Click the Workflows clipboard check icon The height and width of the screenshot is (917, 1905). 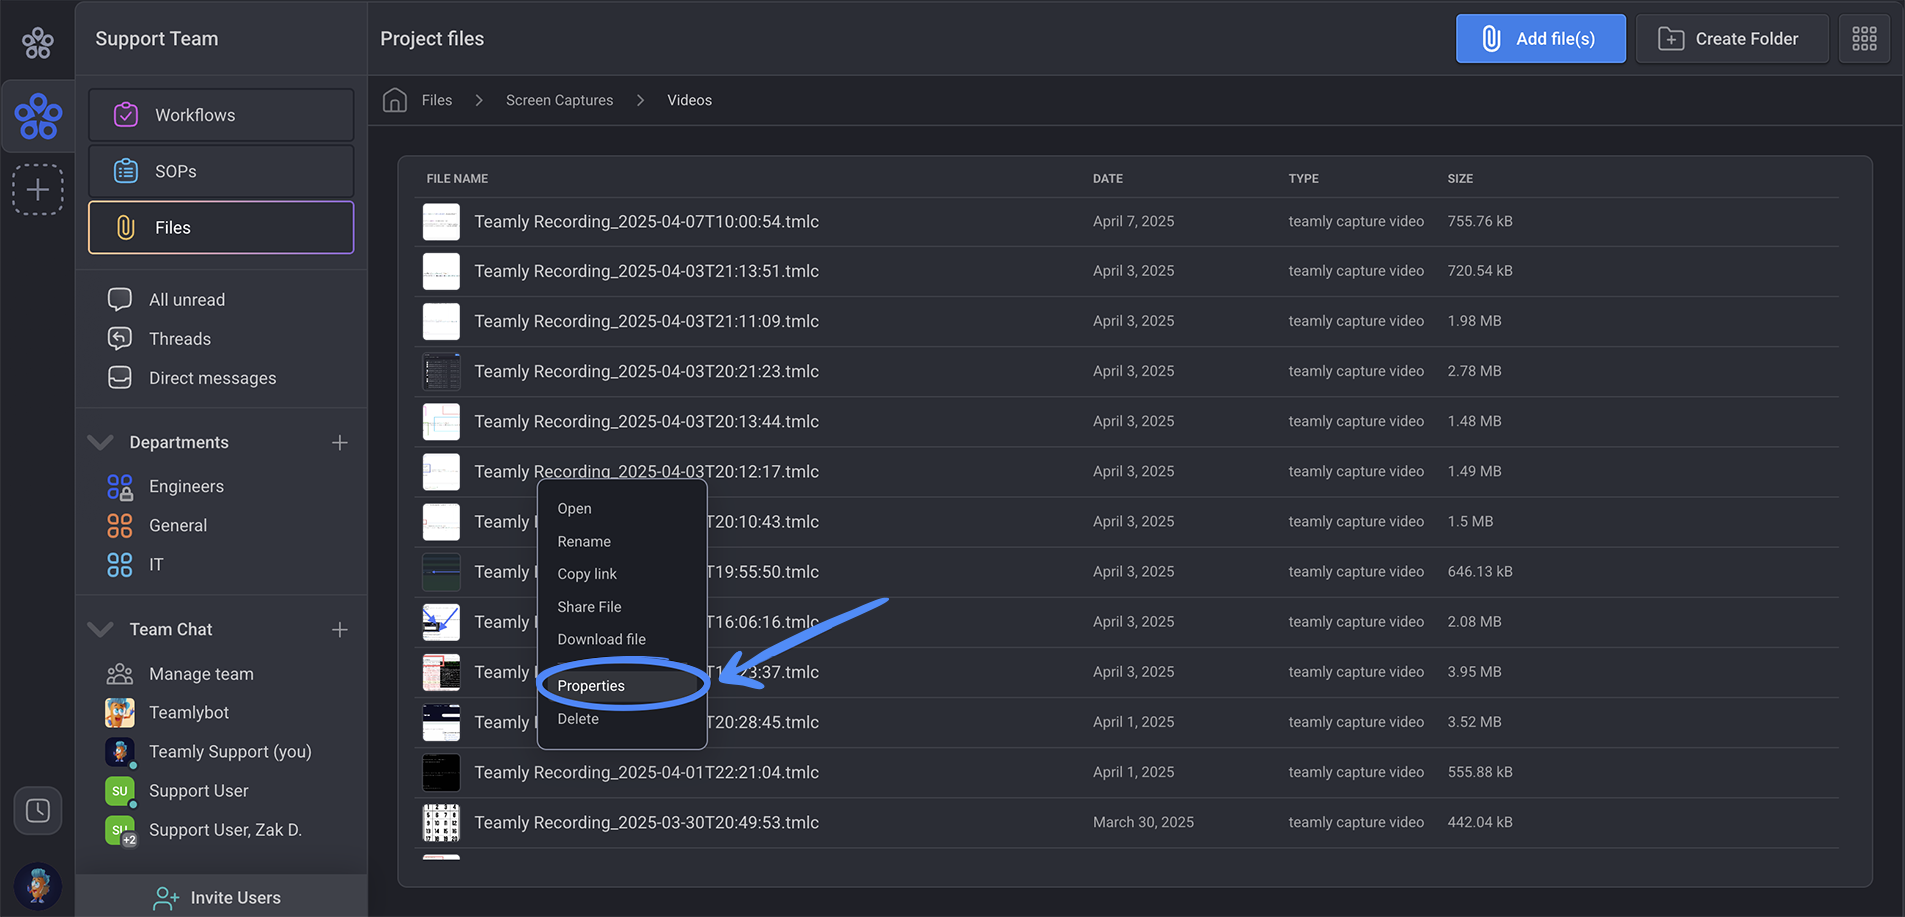pos(125,115)
